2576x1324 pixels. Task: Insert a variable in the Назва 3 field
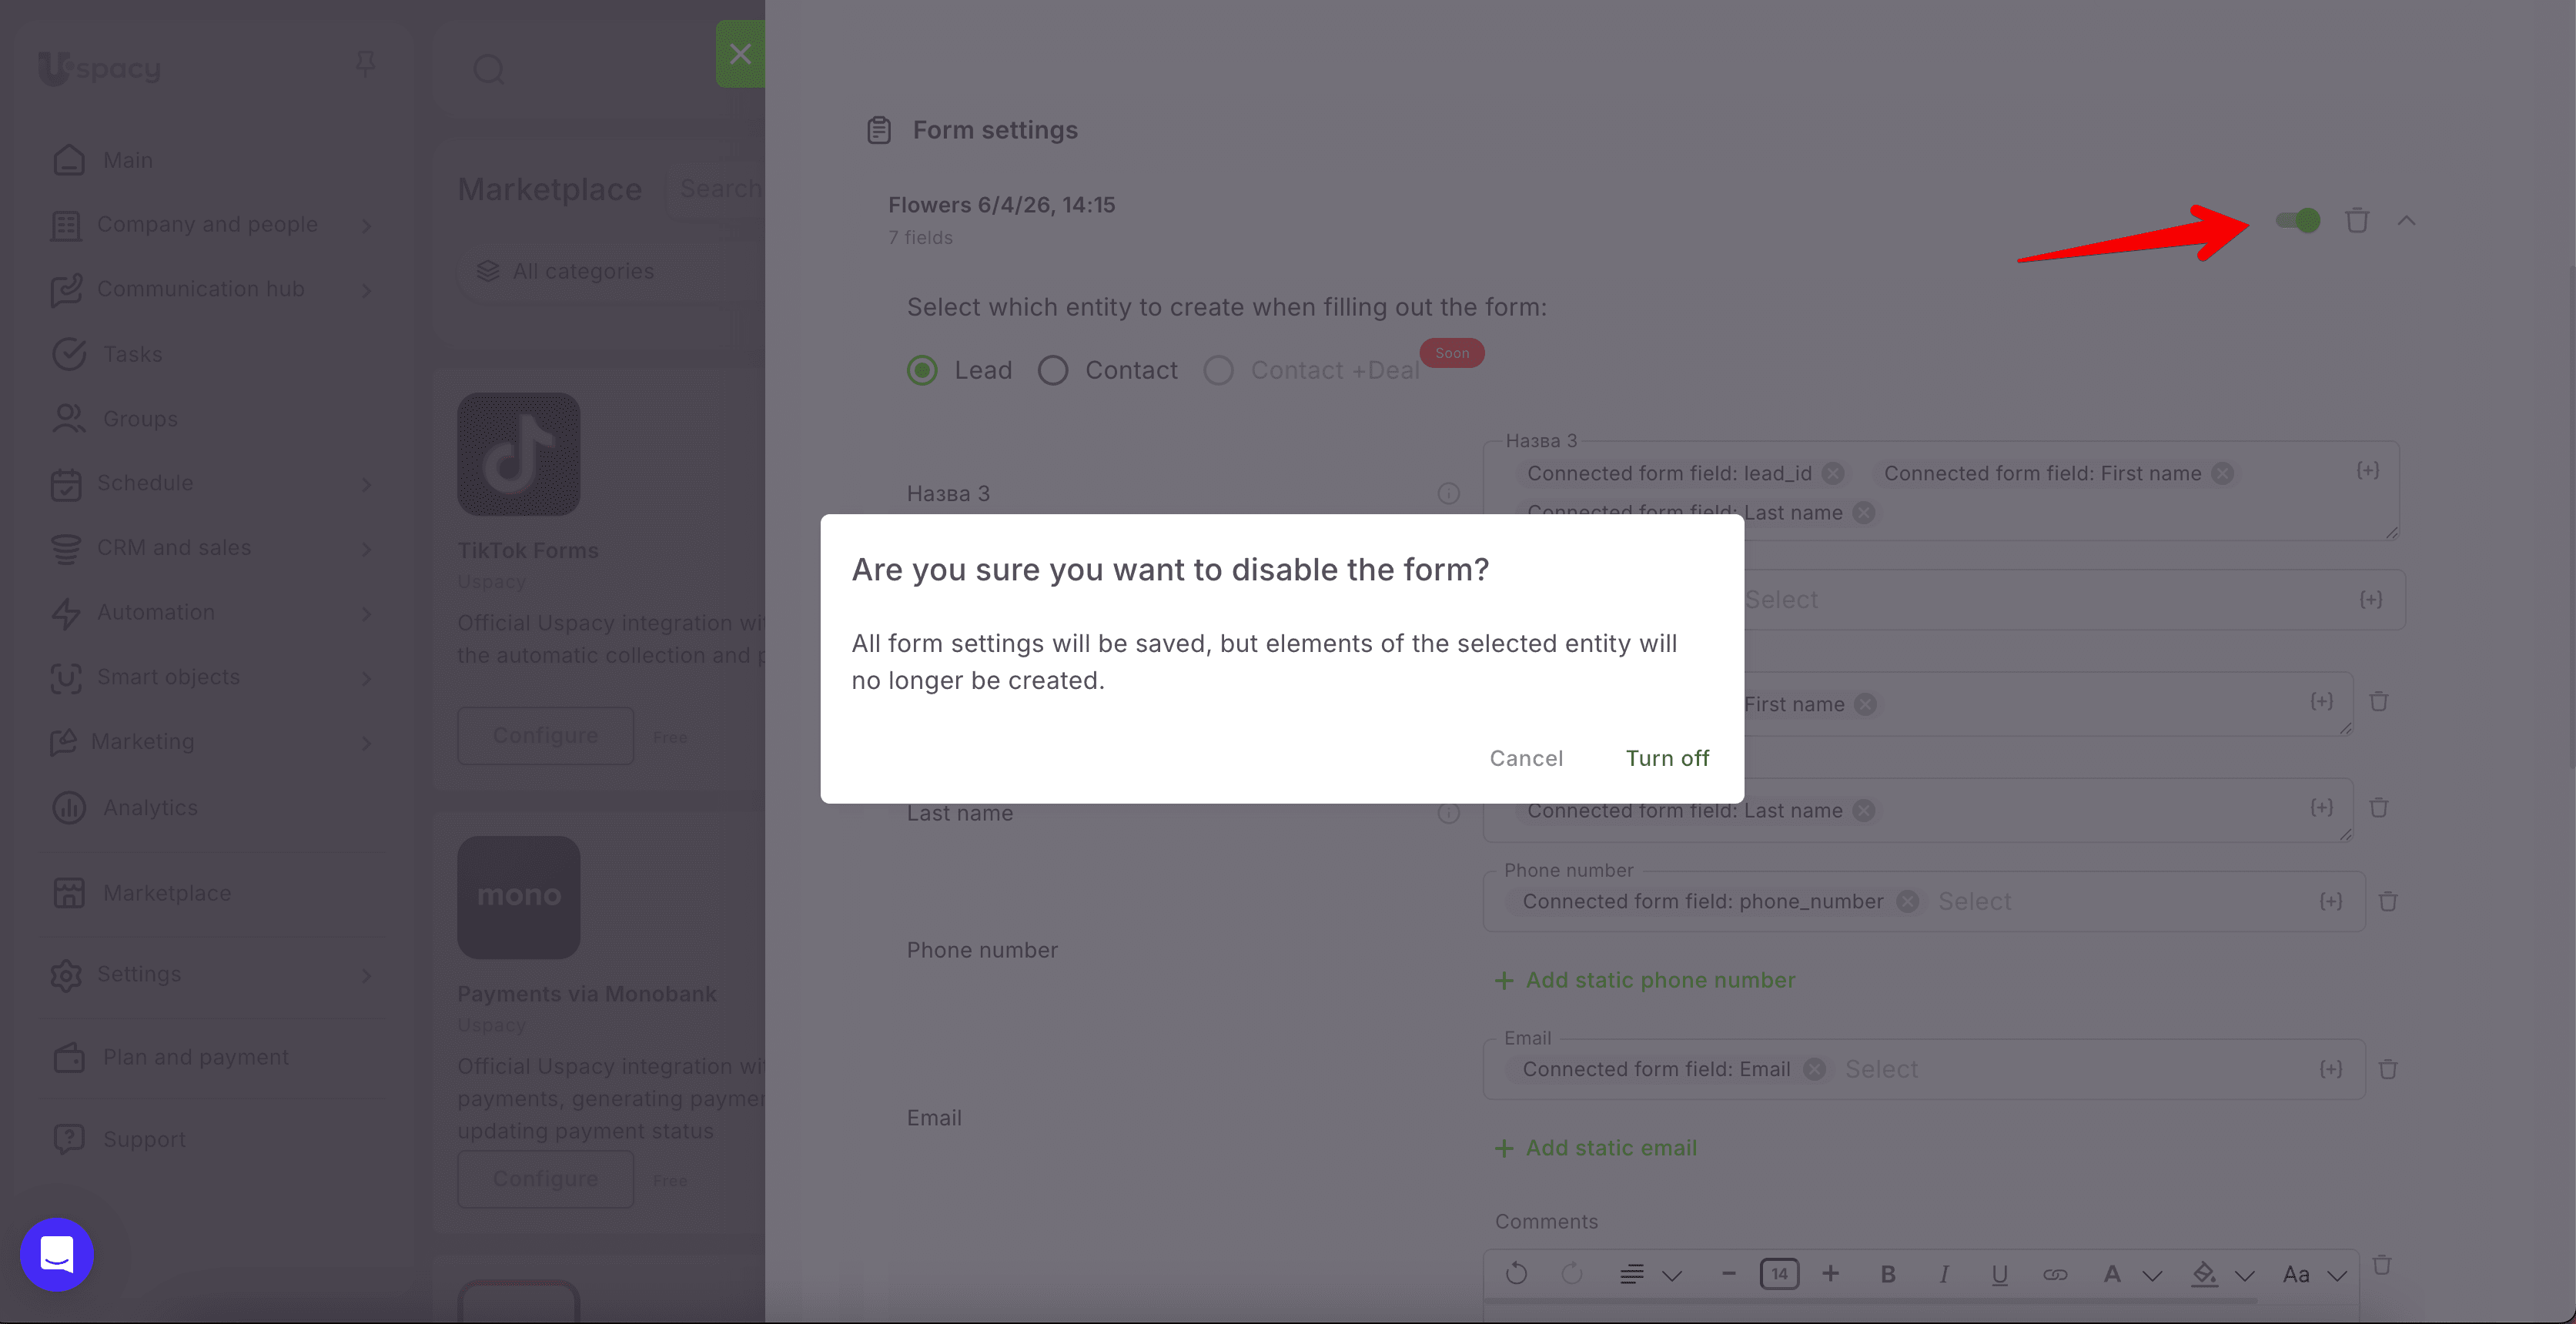[x=2367, y=470]
